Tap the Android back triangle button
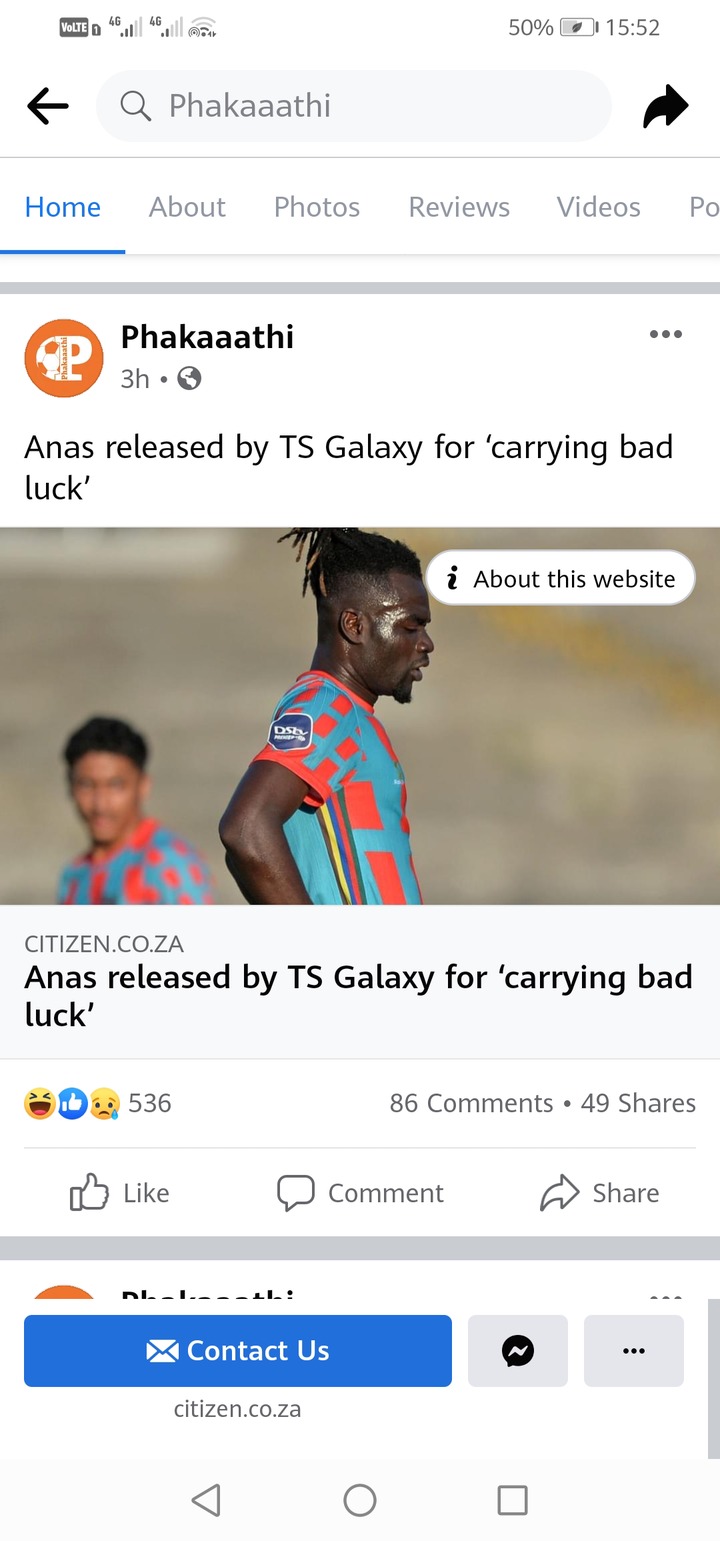Screen dimensions: 720x1541 [x=206, y=1499]
